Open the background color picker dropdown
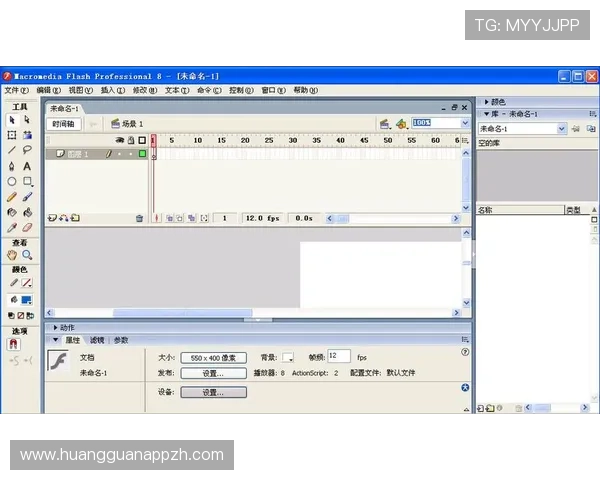Image resolution: width=600 pixels, height=480 pixels. coord(288,357)
